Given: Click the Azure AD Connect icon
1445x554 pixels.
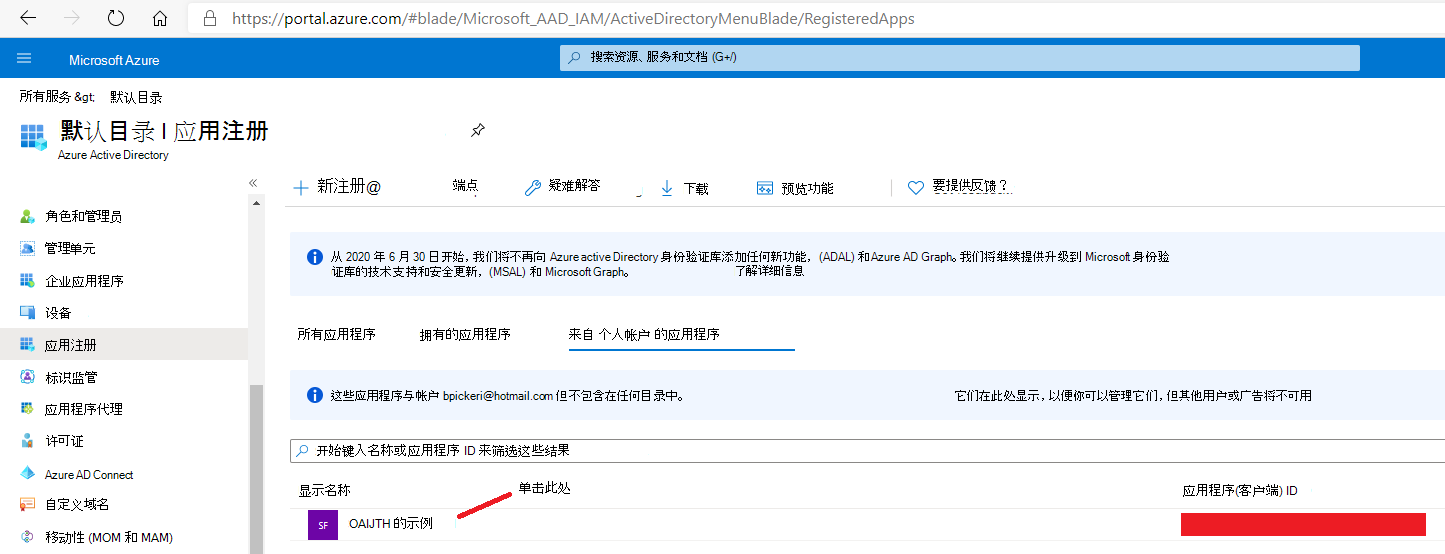Looking at the screenshot, I should tap(28, 474).
